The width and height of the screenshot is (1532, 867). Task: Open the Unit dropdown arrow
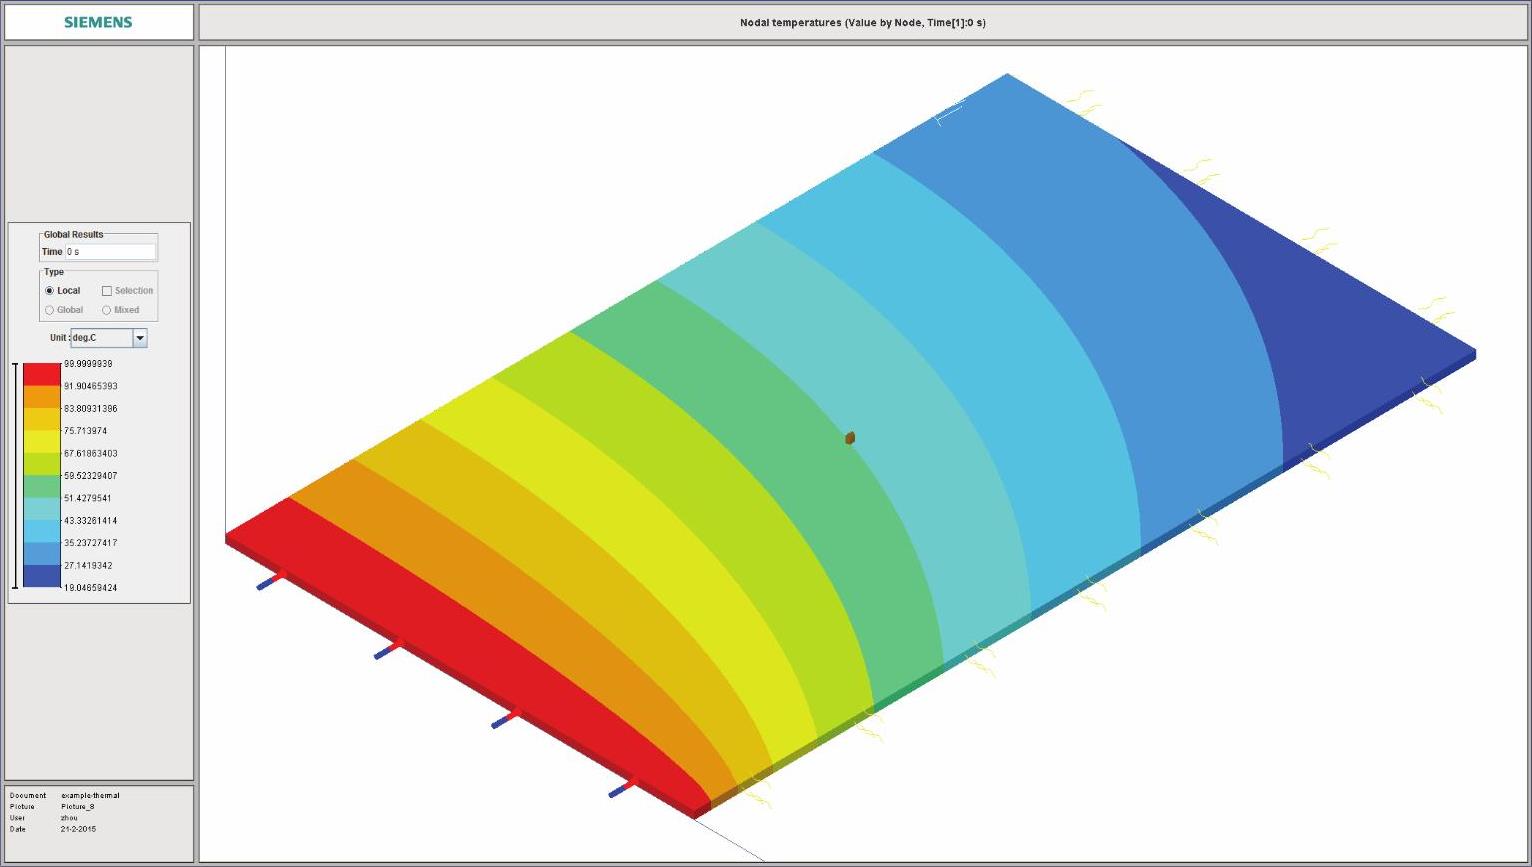(x=140, y=338)
